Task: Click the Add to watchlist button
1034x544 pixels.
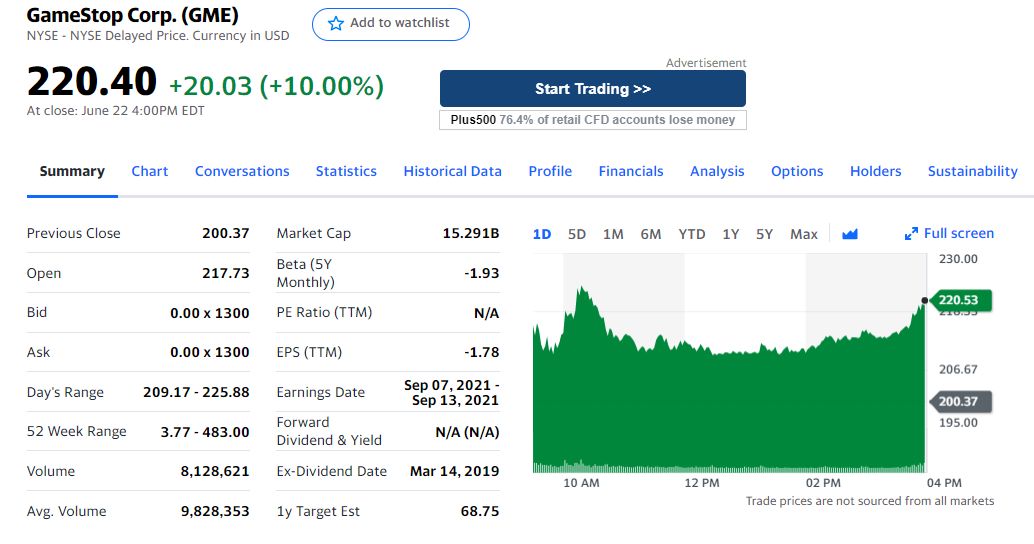Action: pyautogui.click(x=391, y=24)
